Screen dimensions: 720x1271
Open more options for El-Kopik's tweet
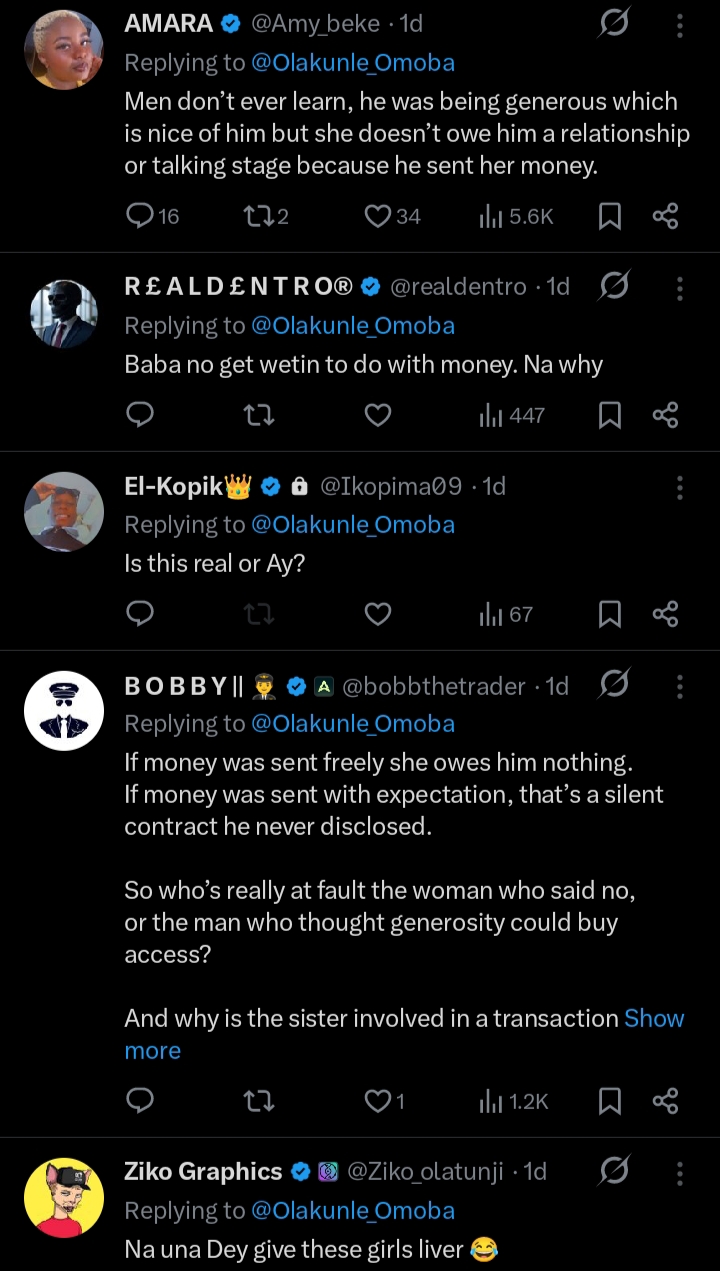(x=680, y=487)
